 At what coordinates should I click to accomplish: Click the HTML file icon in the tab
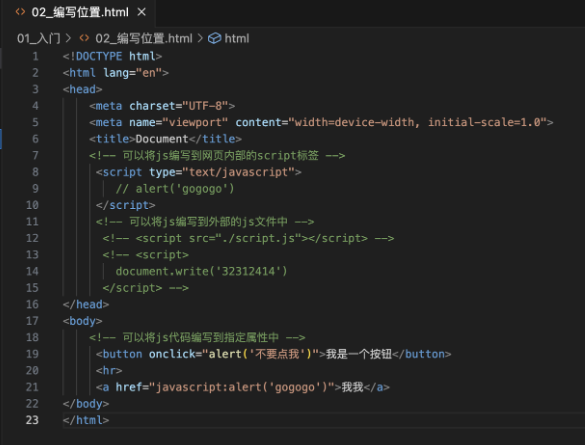point(20,12)
